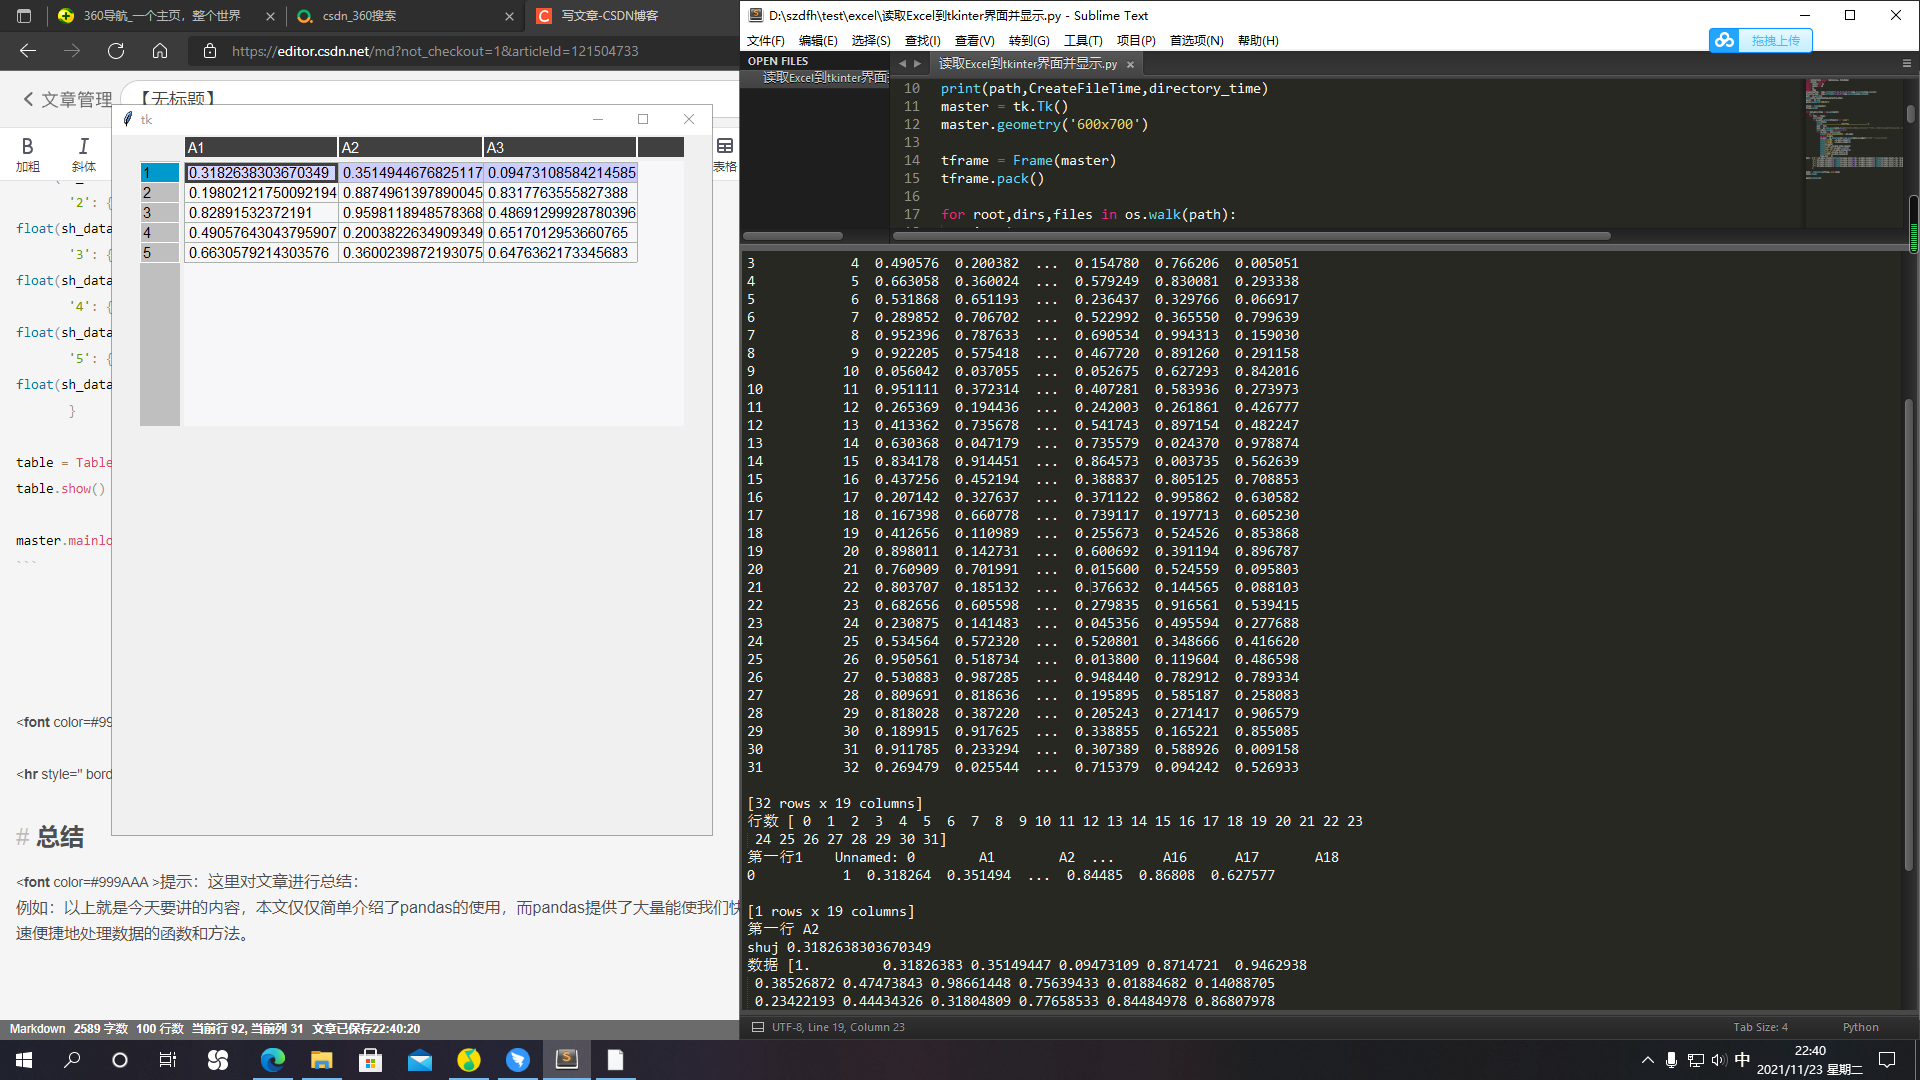Click the Bold formatting icon in CSDN editor

coord(27,146)
